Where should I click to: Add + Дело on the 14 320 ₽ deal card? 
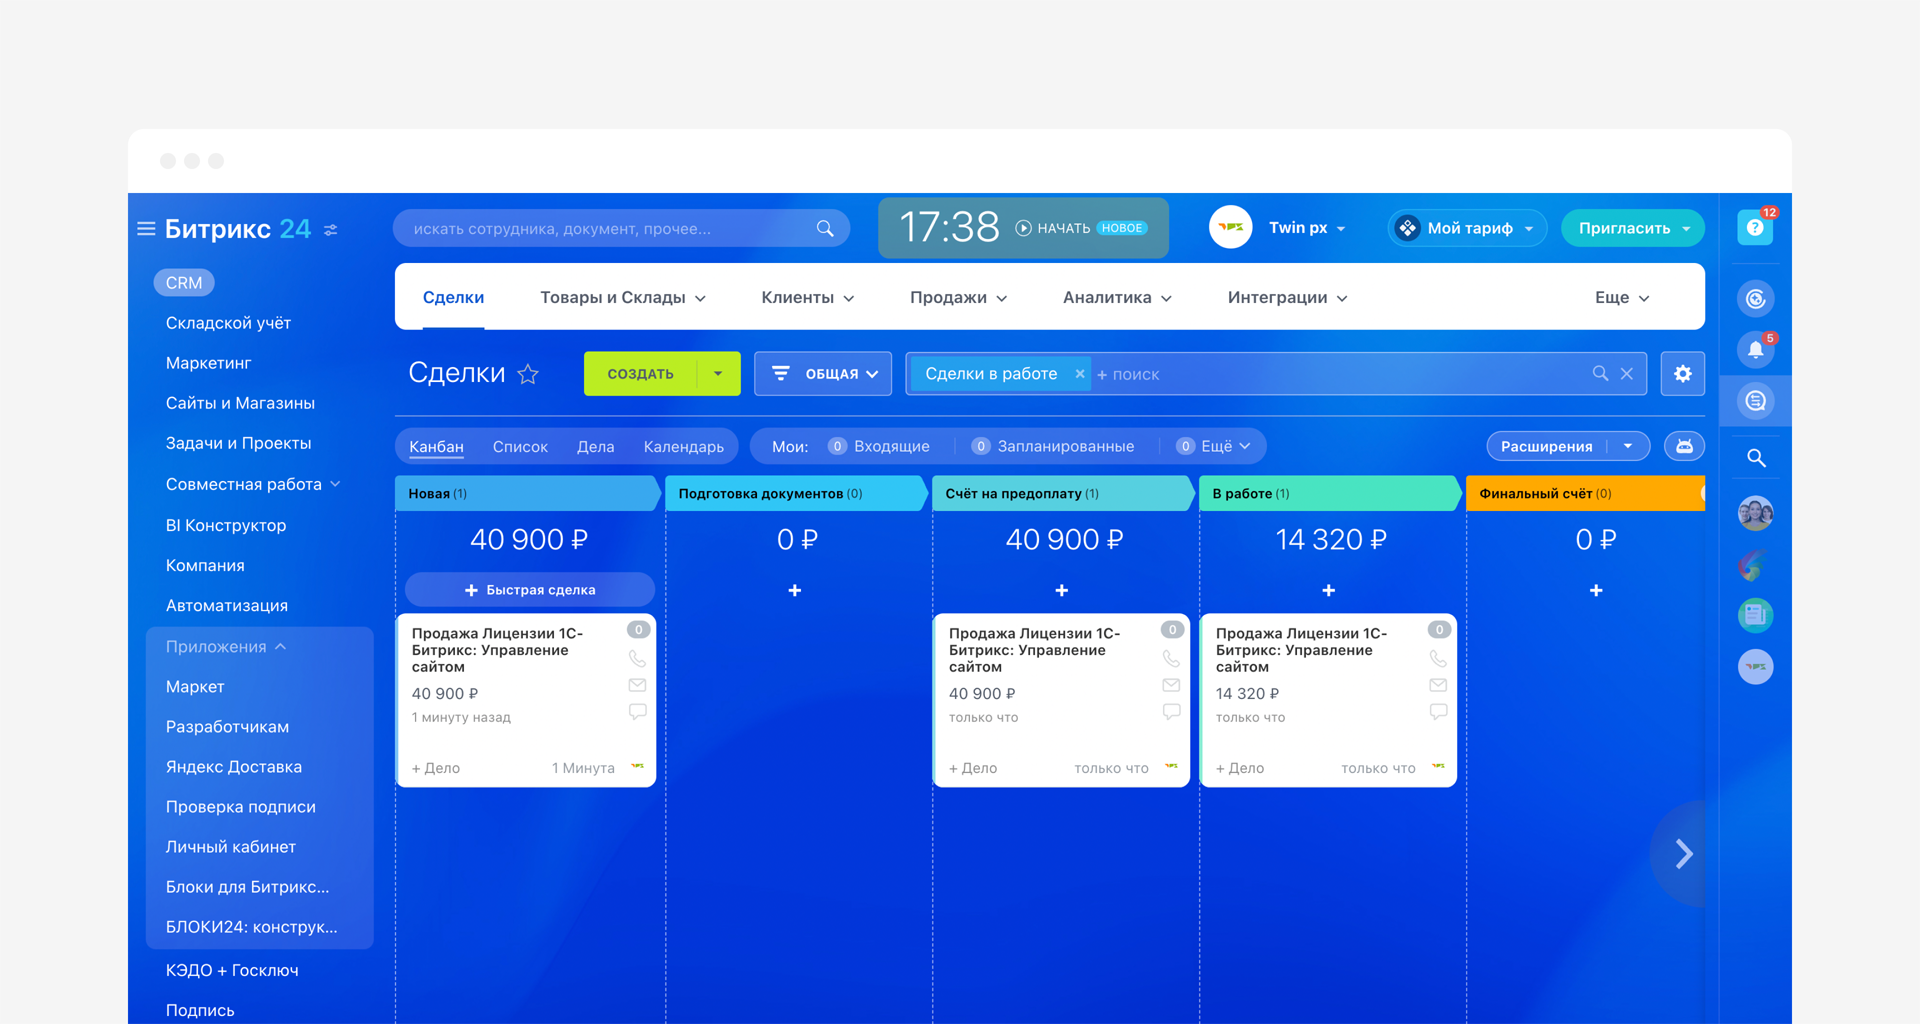[x=1240, y=768]
